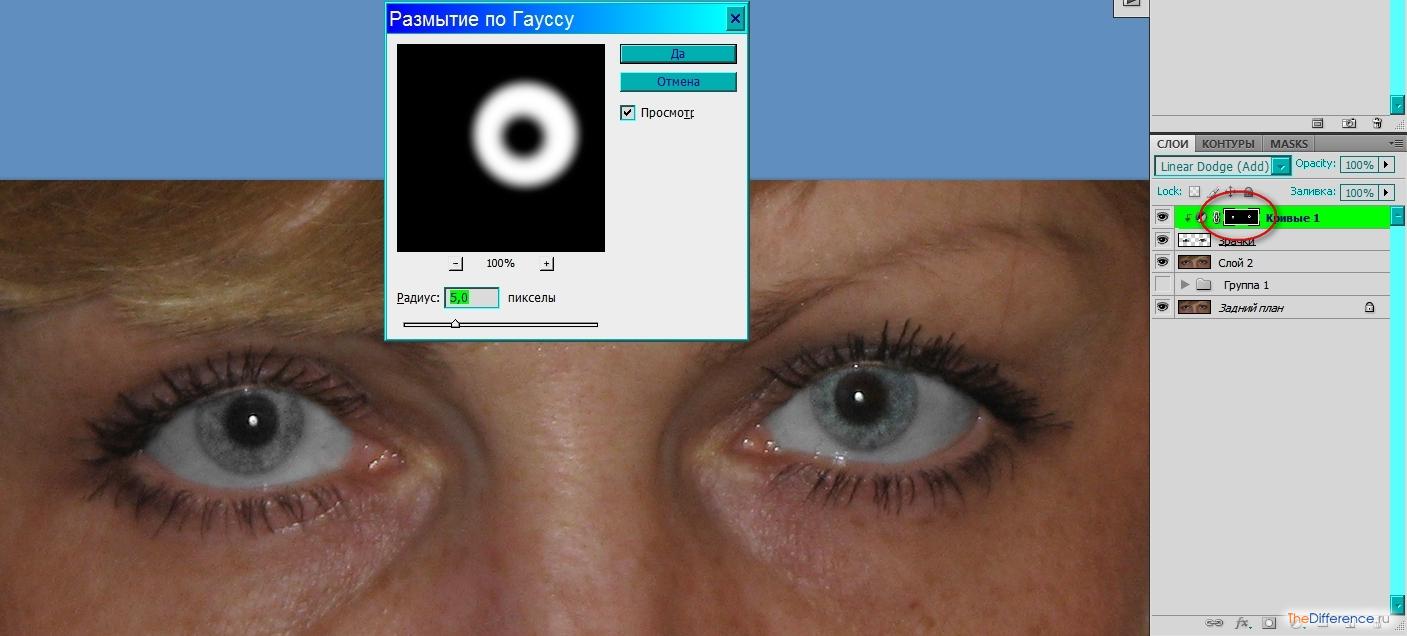Toggle the Просмотр preview checkbox

coord(628,113)
